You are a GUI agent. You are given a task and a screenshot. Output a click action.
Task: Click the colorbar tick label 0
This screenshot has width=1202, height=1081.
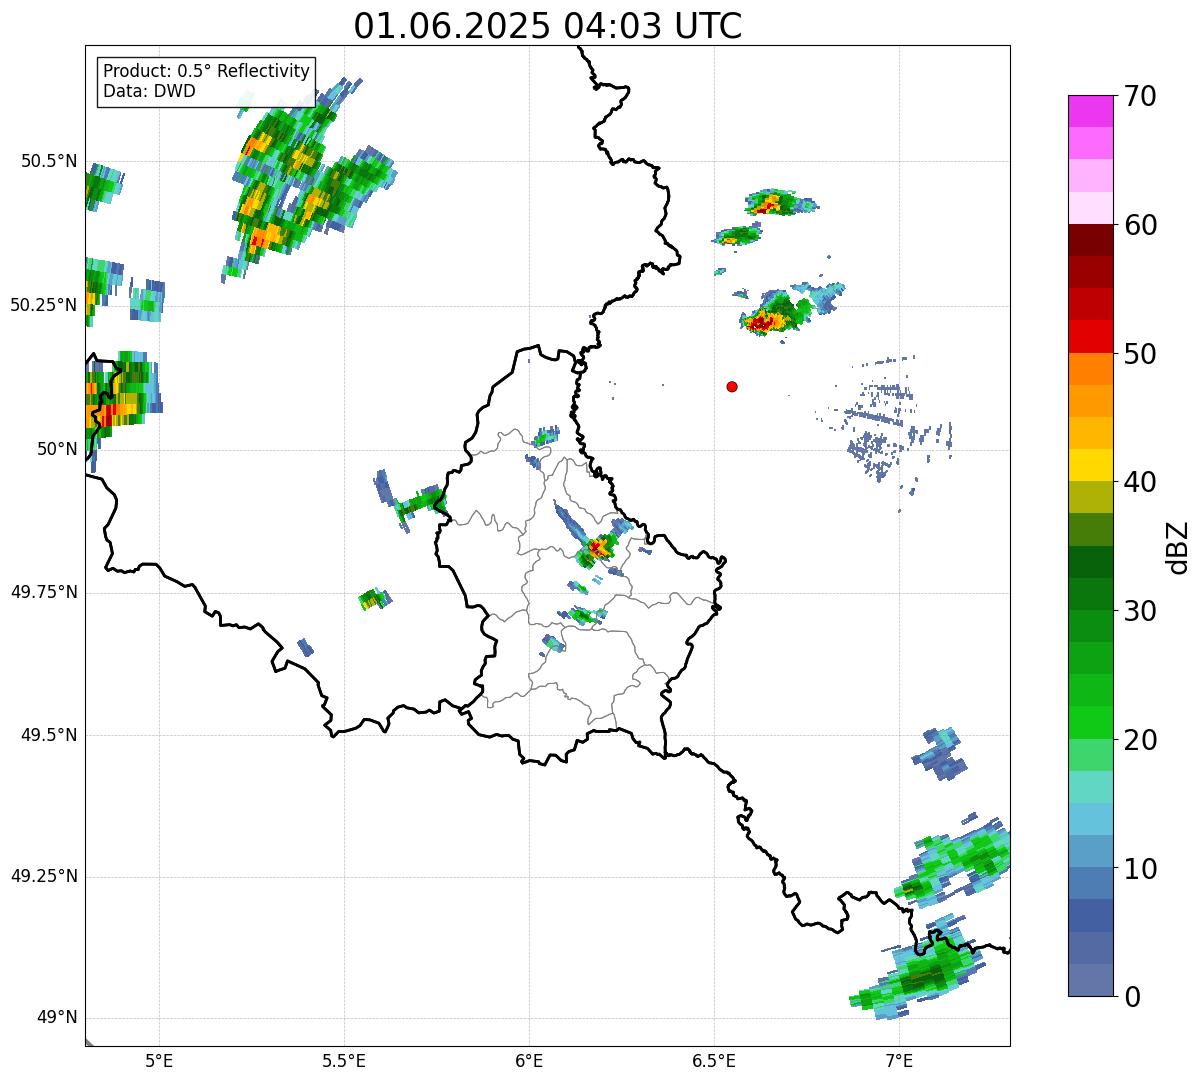tap(1132, 997)
